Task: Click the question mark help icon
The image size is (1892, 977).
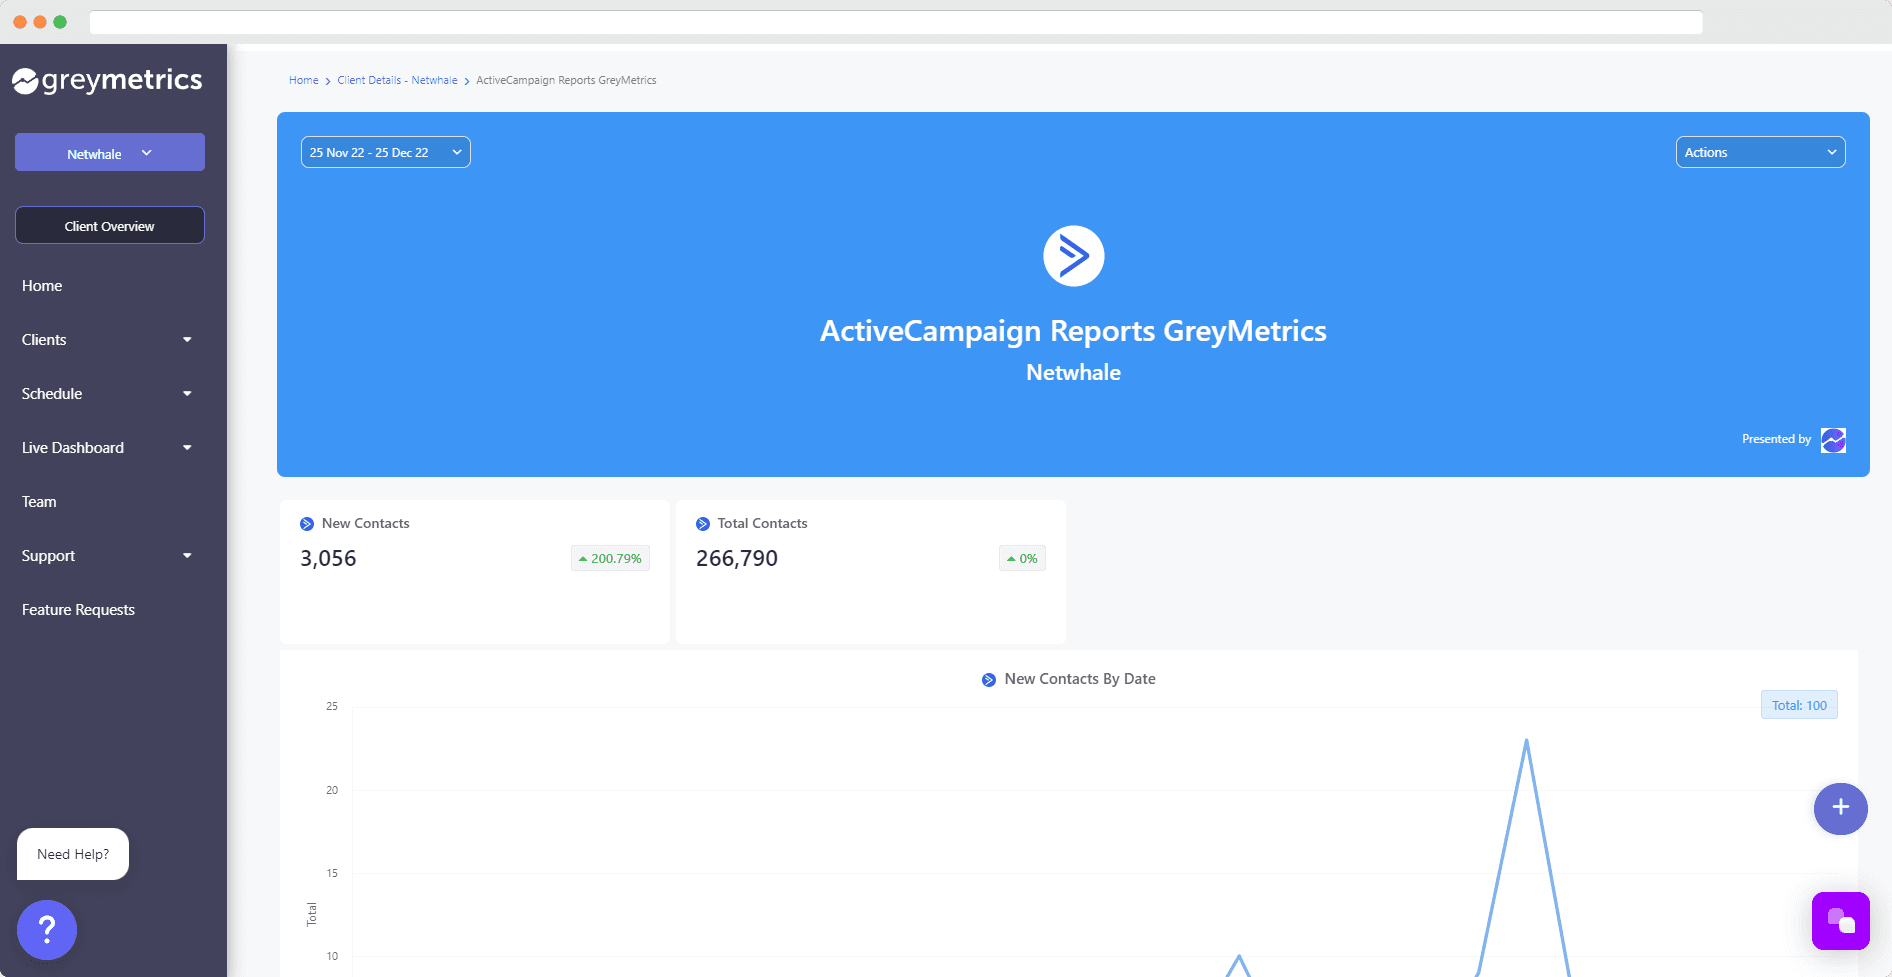Action: click(46, 930)
